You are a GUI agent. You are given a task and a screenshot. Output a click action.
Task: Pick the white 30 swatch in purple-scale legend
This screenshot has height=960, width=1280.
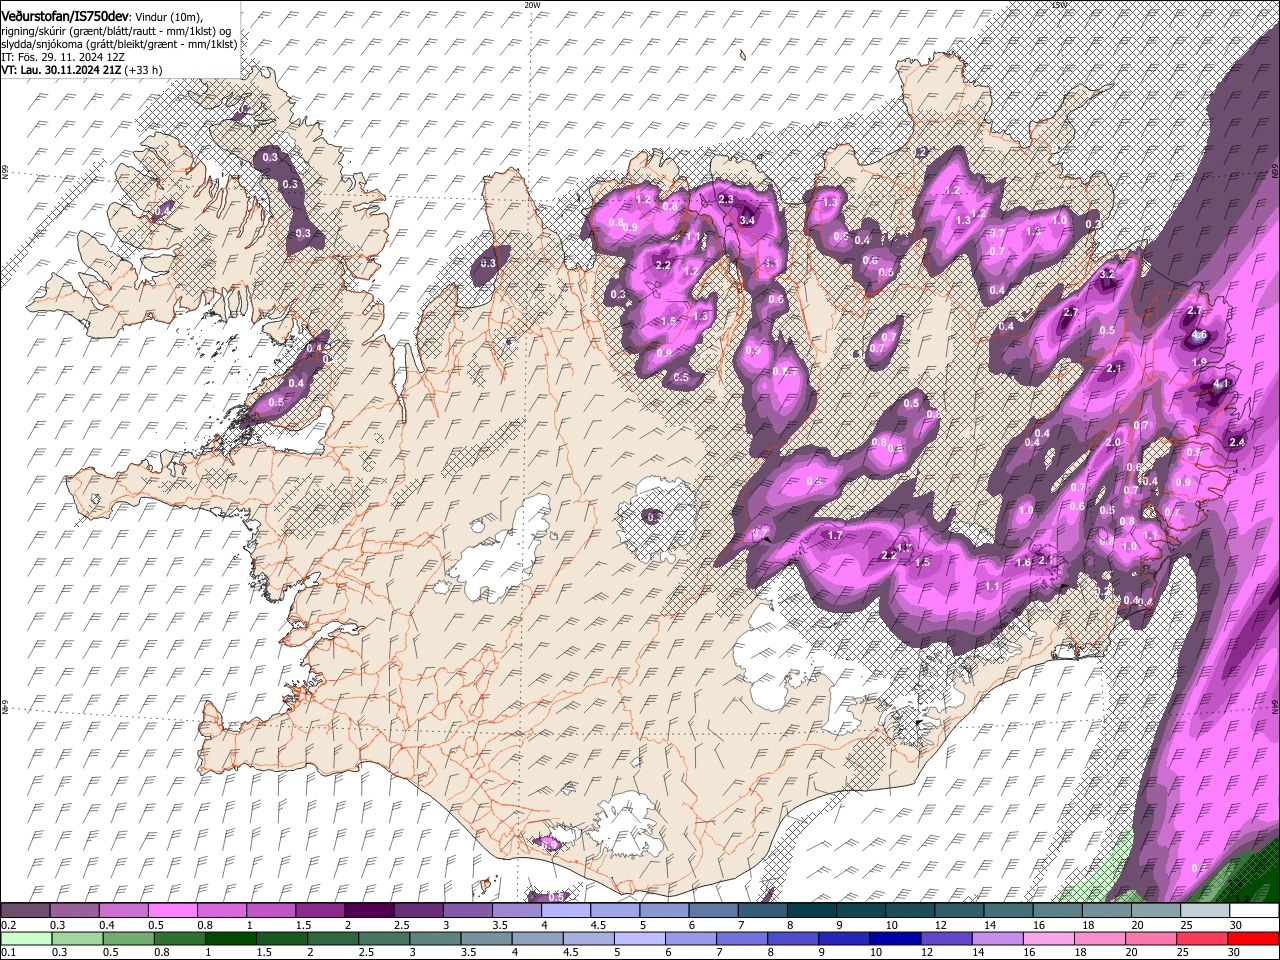point(1253,911)
